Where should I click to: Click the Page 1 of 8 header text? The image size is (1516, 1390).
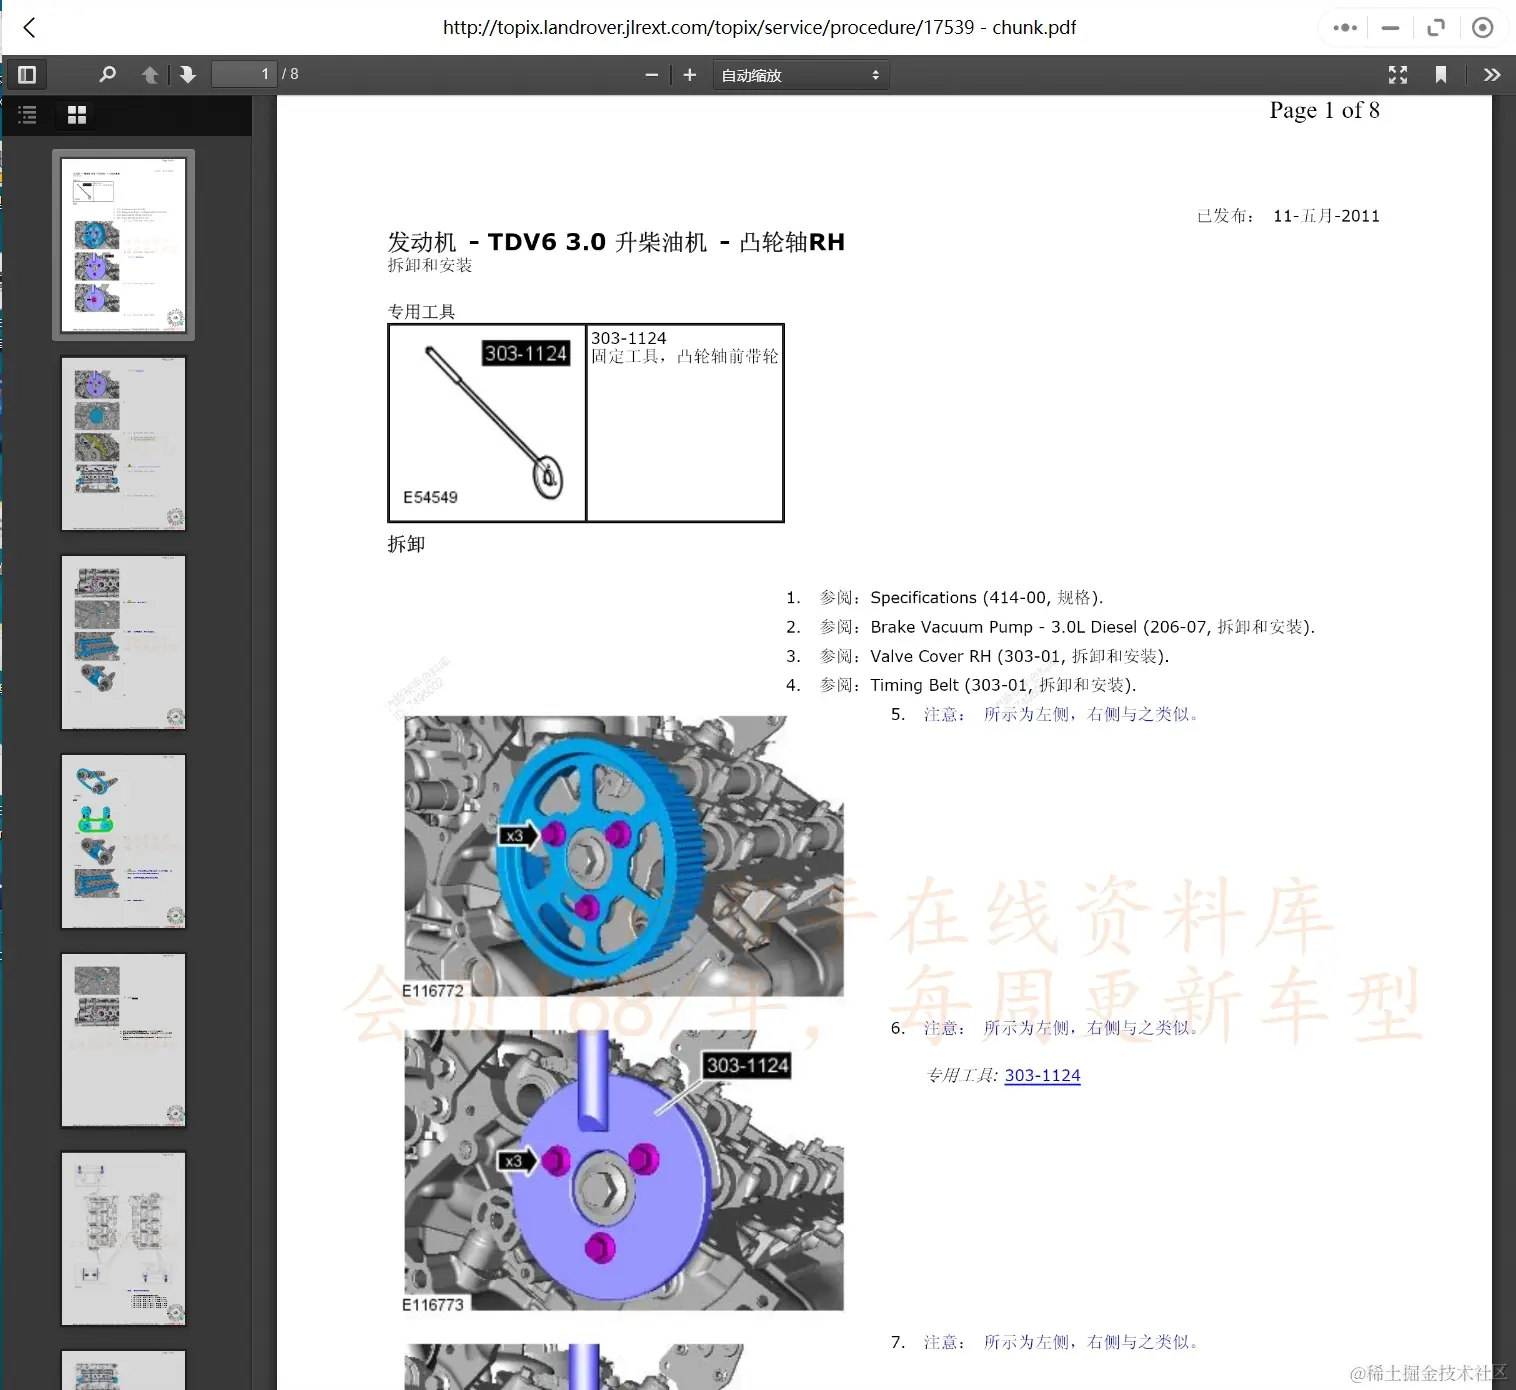pyautogui.click(x=1324, y=110)
